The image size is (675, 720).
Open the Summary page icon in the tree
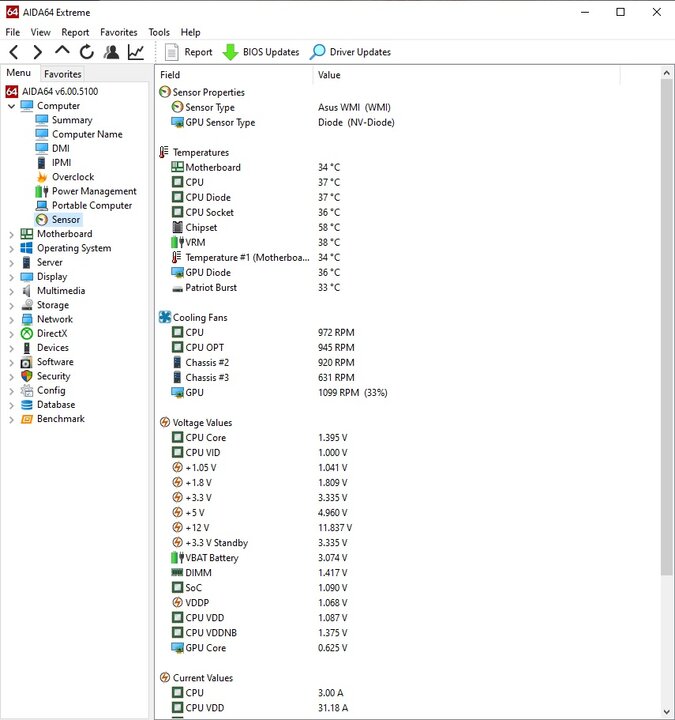coord(42,120)
